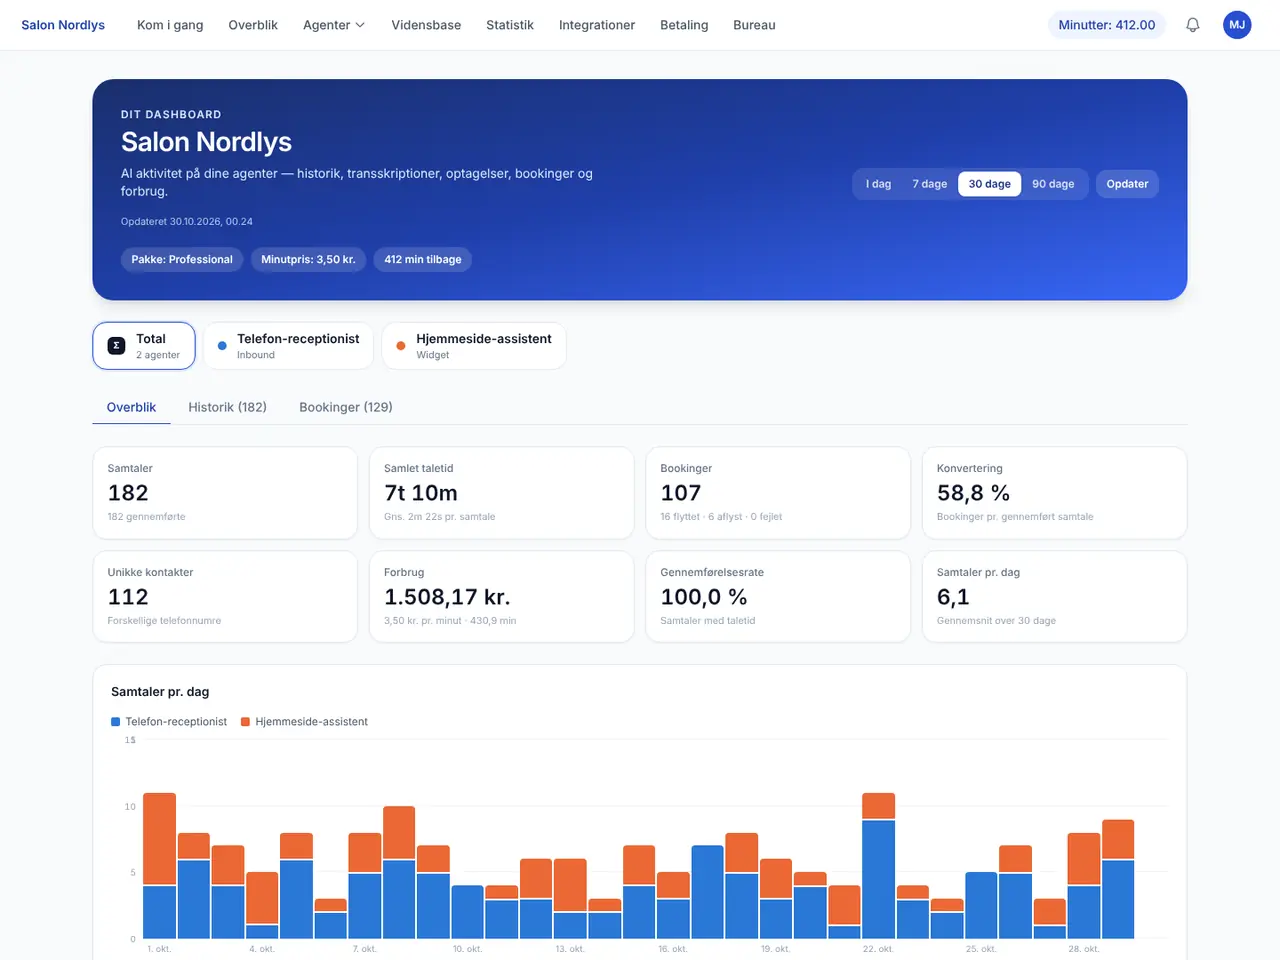Click the Opdateret 30.10.2026, 00.24 timestamp
Image resolution: width=1280 pixels, height=960 pixels.
click(x=187, y=222)
